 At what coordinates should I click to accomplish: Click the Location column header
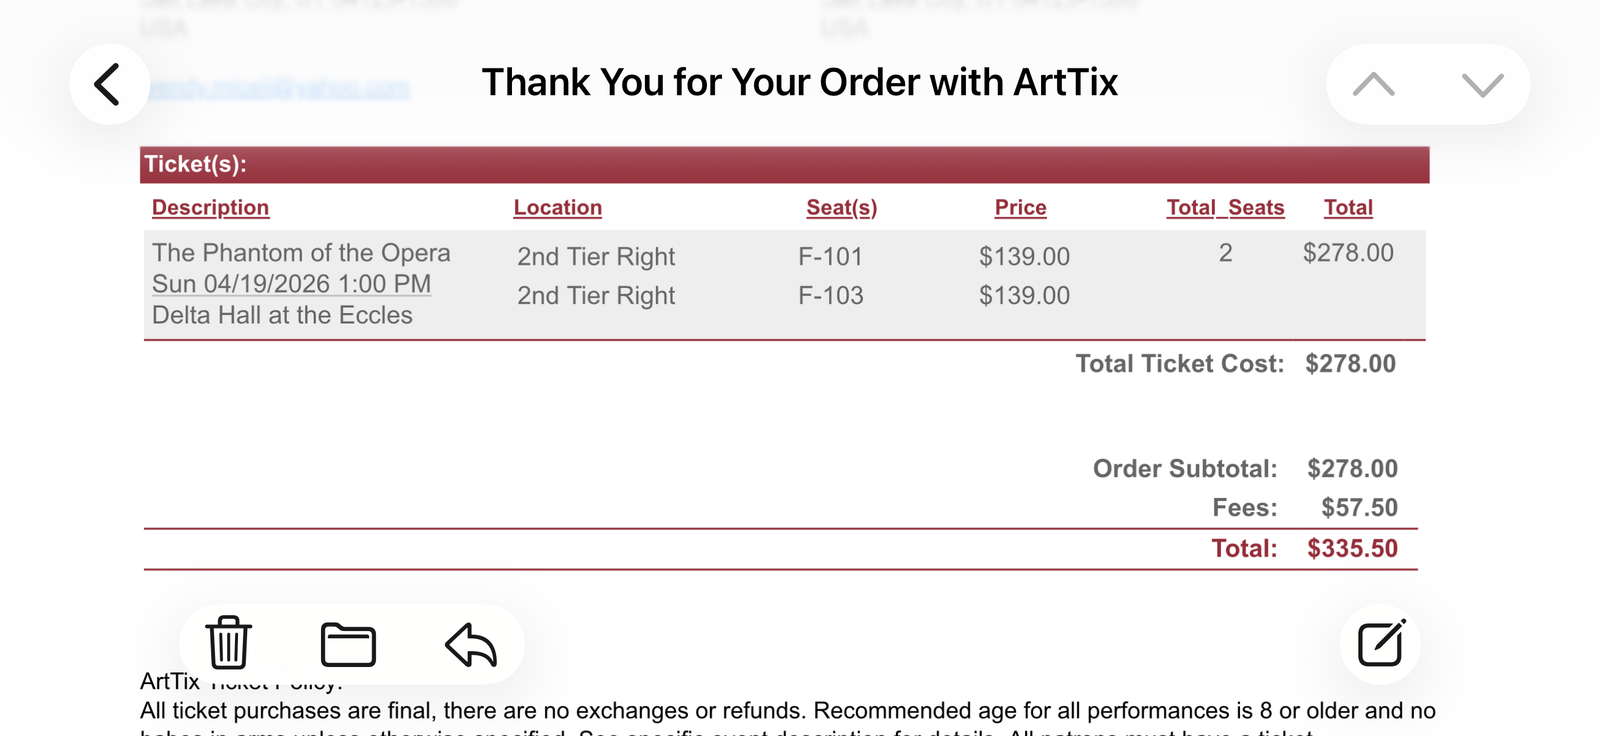pyautogui.click(x=557, y=208)
